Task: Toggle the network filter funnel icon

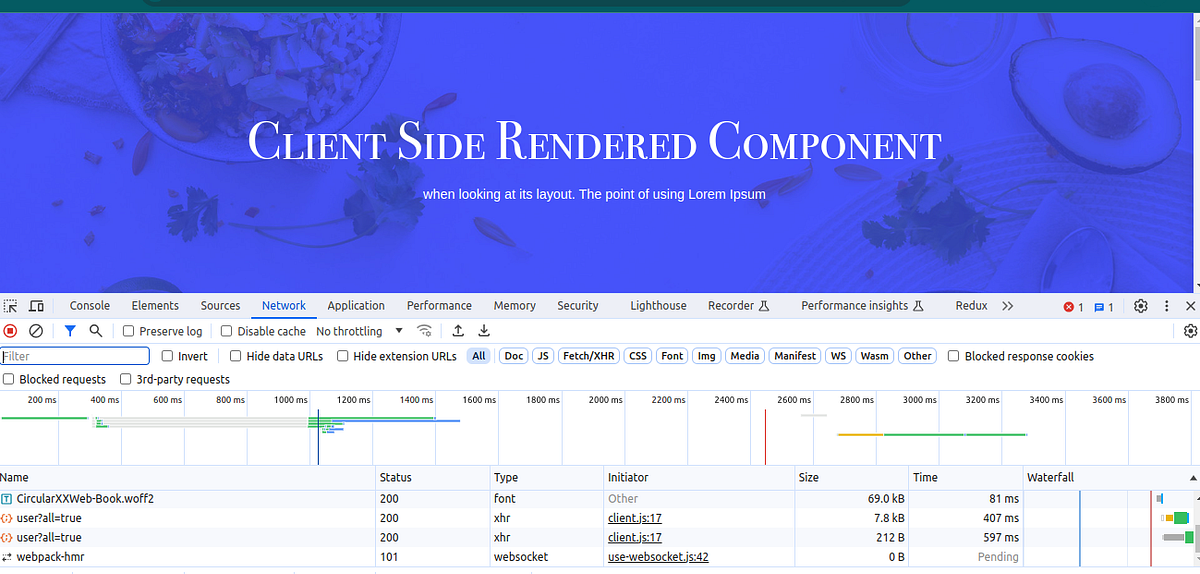Action: [70, 331]
